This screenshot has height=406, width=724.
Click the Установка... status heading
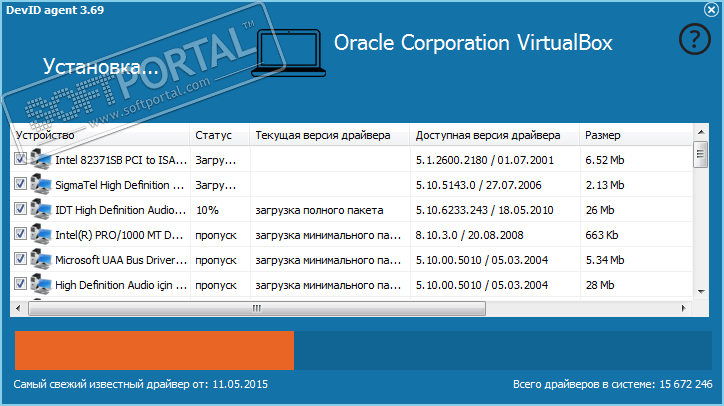tap(101, 67)
